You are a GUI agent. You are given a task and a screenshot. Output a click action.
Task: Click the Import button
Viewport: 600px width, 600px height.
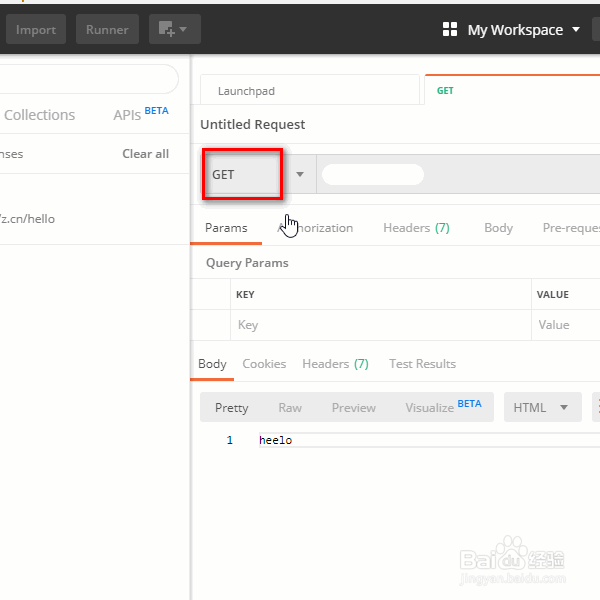(x=36, y=29)
